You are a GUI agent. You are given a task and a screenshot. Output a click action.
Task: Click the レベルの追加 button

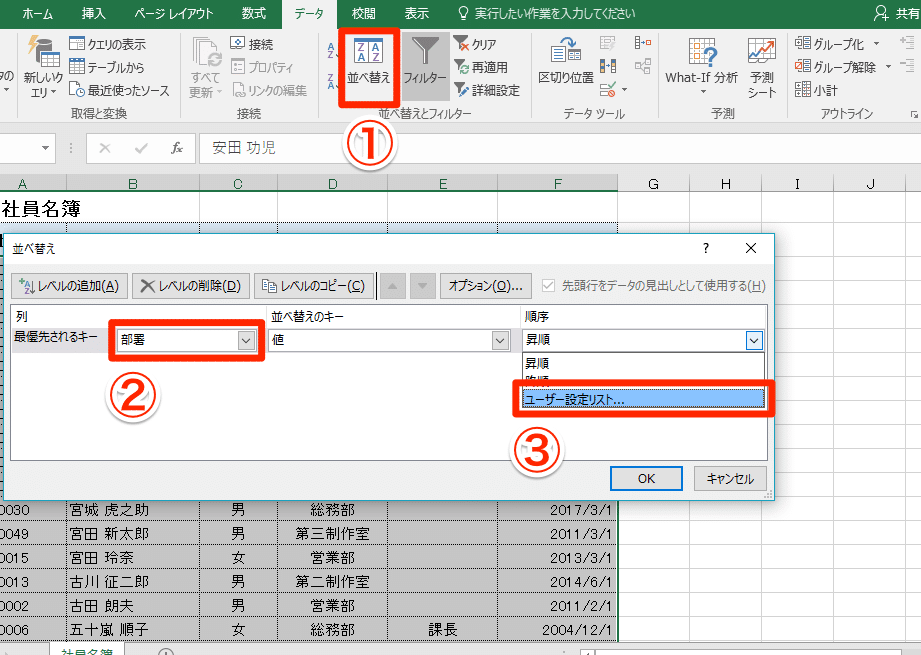(70, 286)
